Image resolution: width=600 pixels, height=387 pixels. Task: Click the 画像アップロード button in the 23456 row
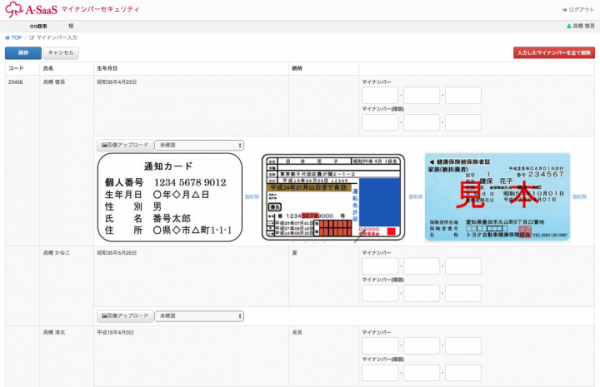click(x=125, y=145)
